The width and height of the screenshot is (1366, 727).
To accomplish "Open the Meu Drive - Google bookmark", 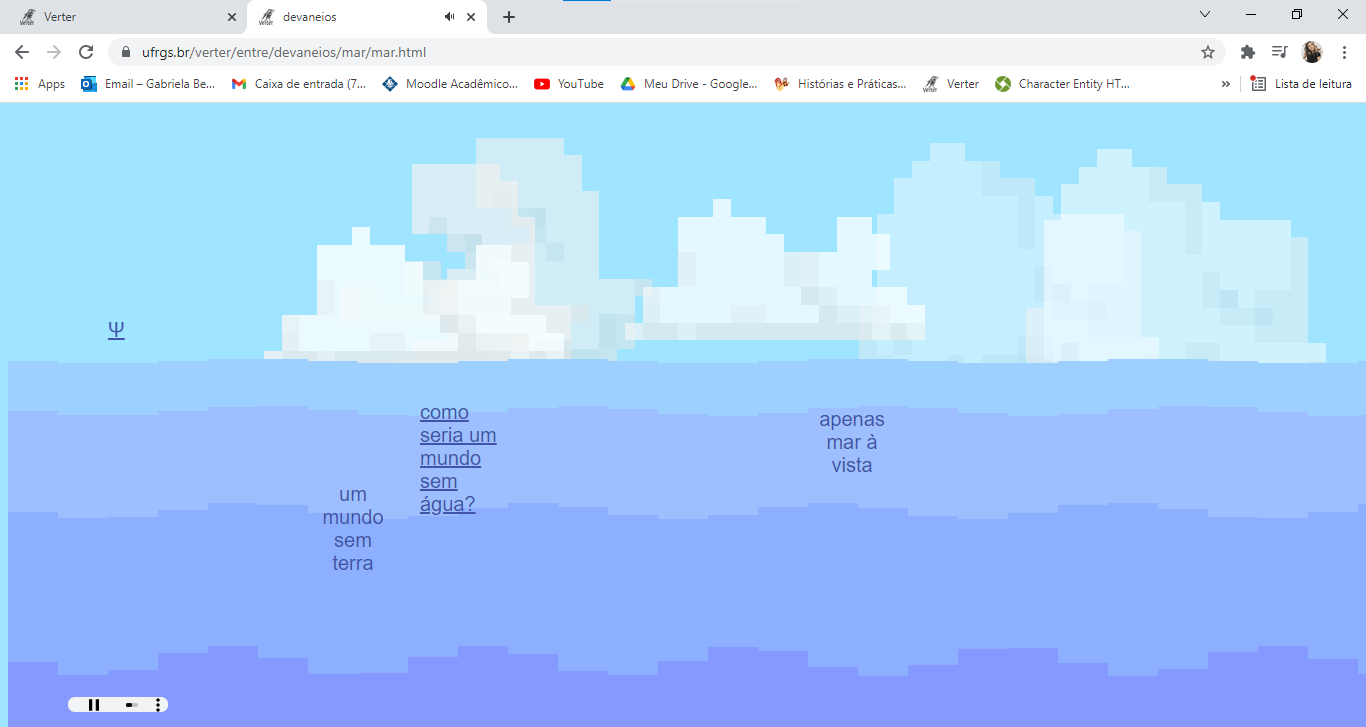I will point(689,84).
